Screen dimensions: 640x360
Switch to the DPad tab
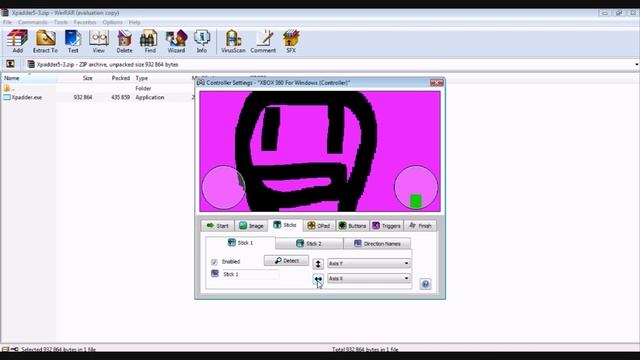click(x=319, y=226)
